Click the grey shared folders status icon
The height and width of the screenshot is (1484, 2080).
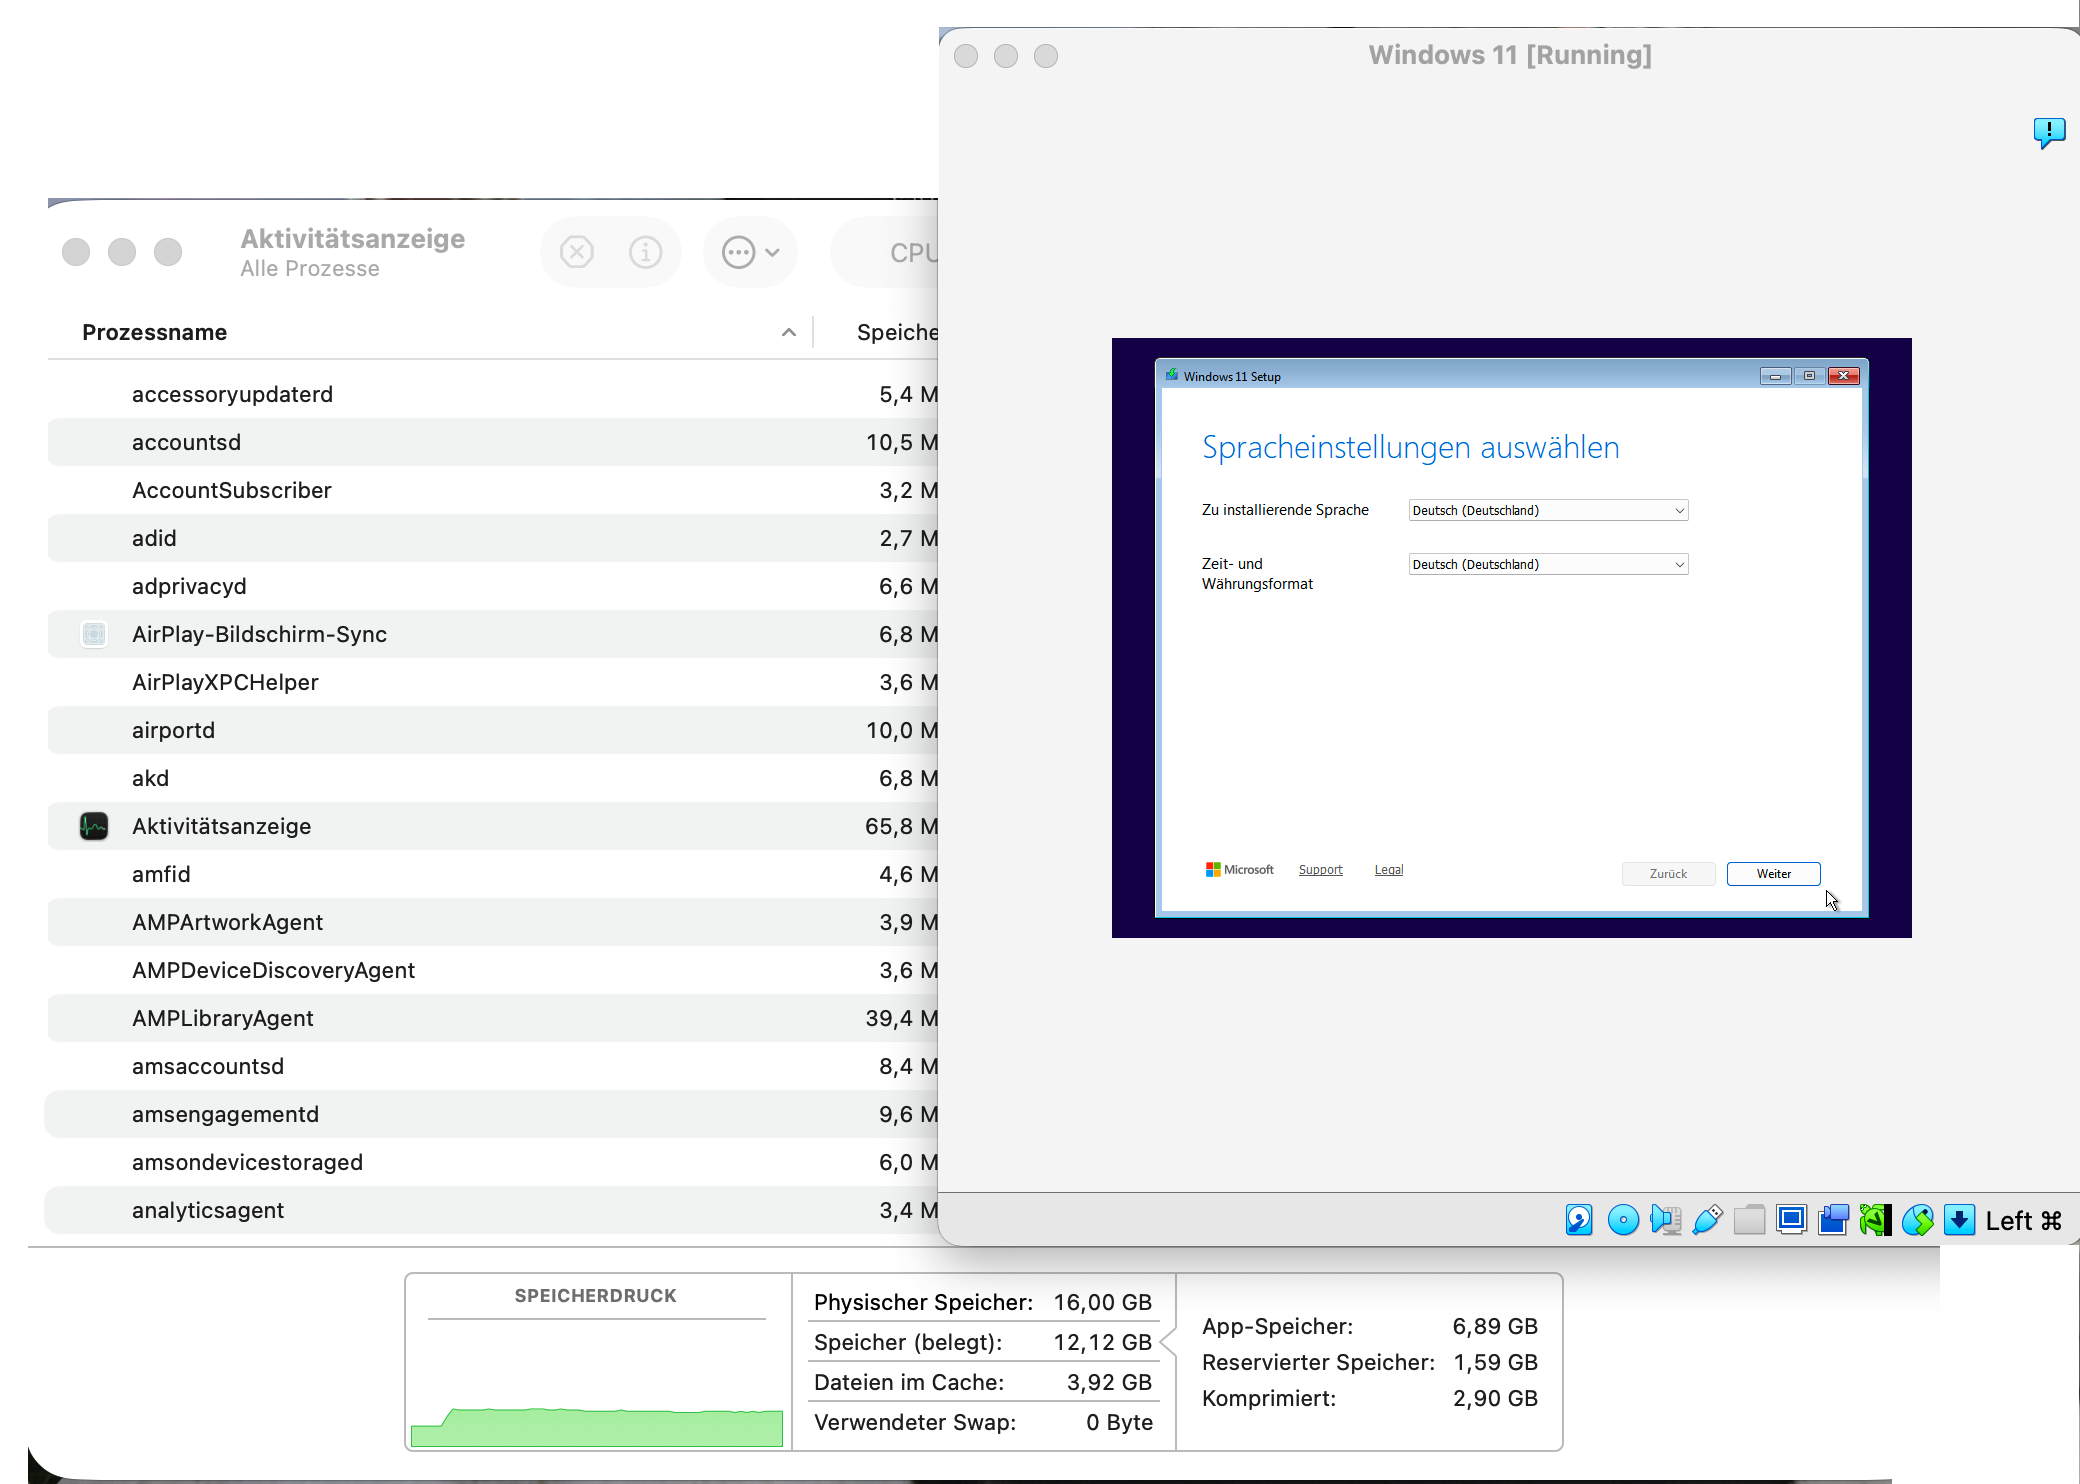pos(1750,1220)
